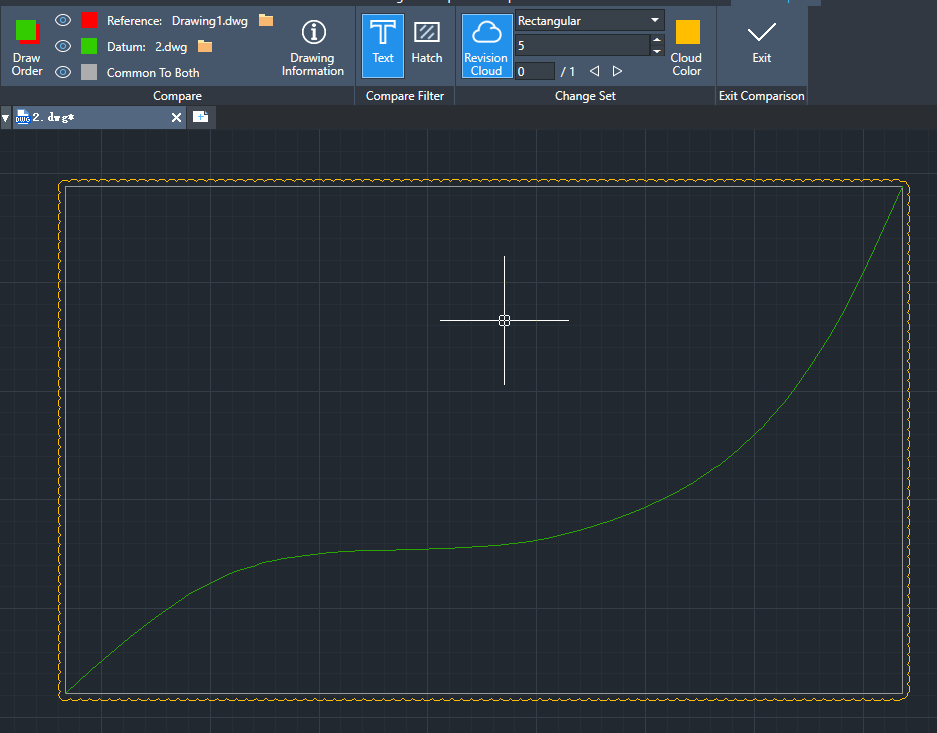Toggle visibility of Reference drawing

63,20
